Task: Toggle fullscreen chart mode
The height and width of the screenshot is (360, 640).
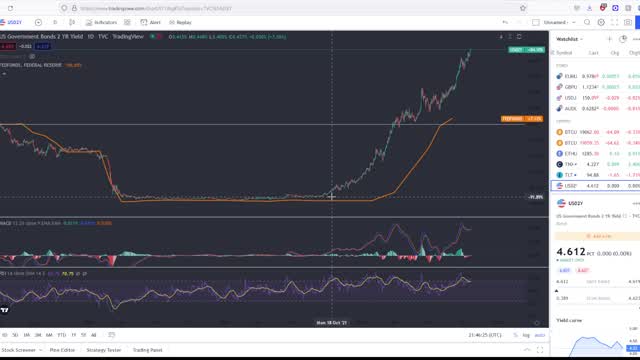Action: pyautogui.click(x=614, y=22)
